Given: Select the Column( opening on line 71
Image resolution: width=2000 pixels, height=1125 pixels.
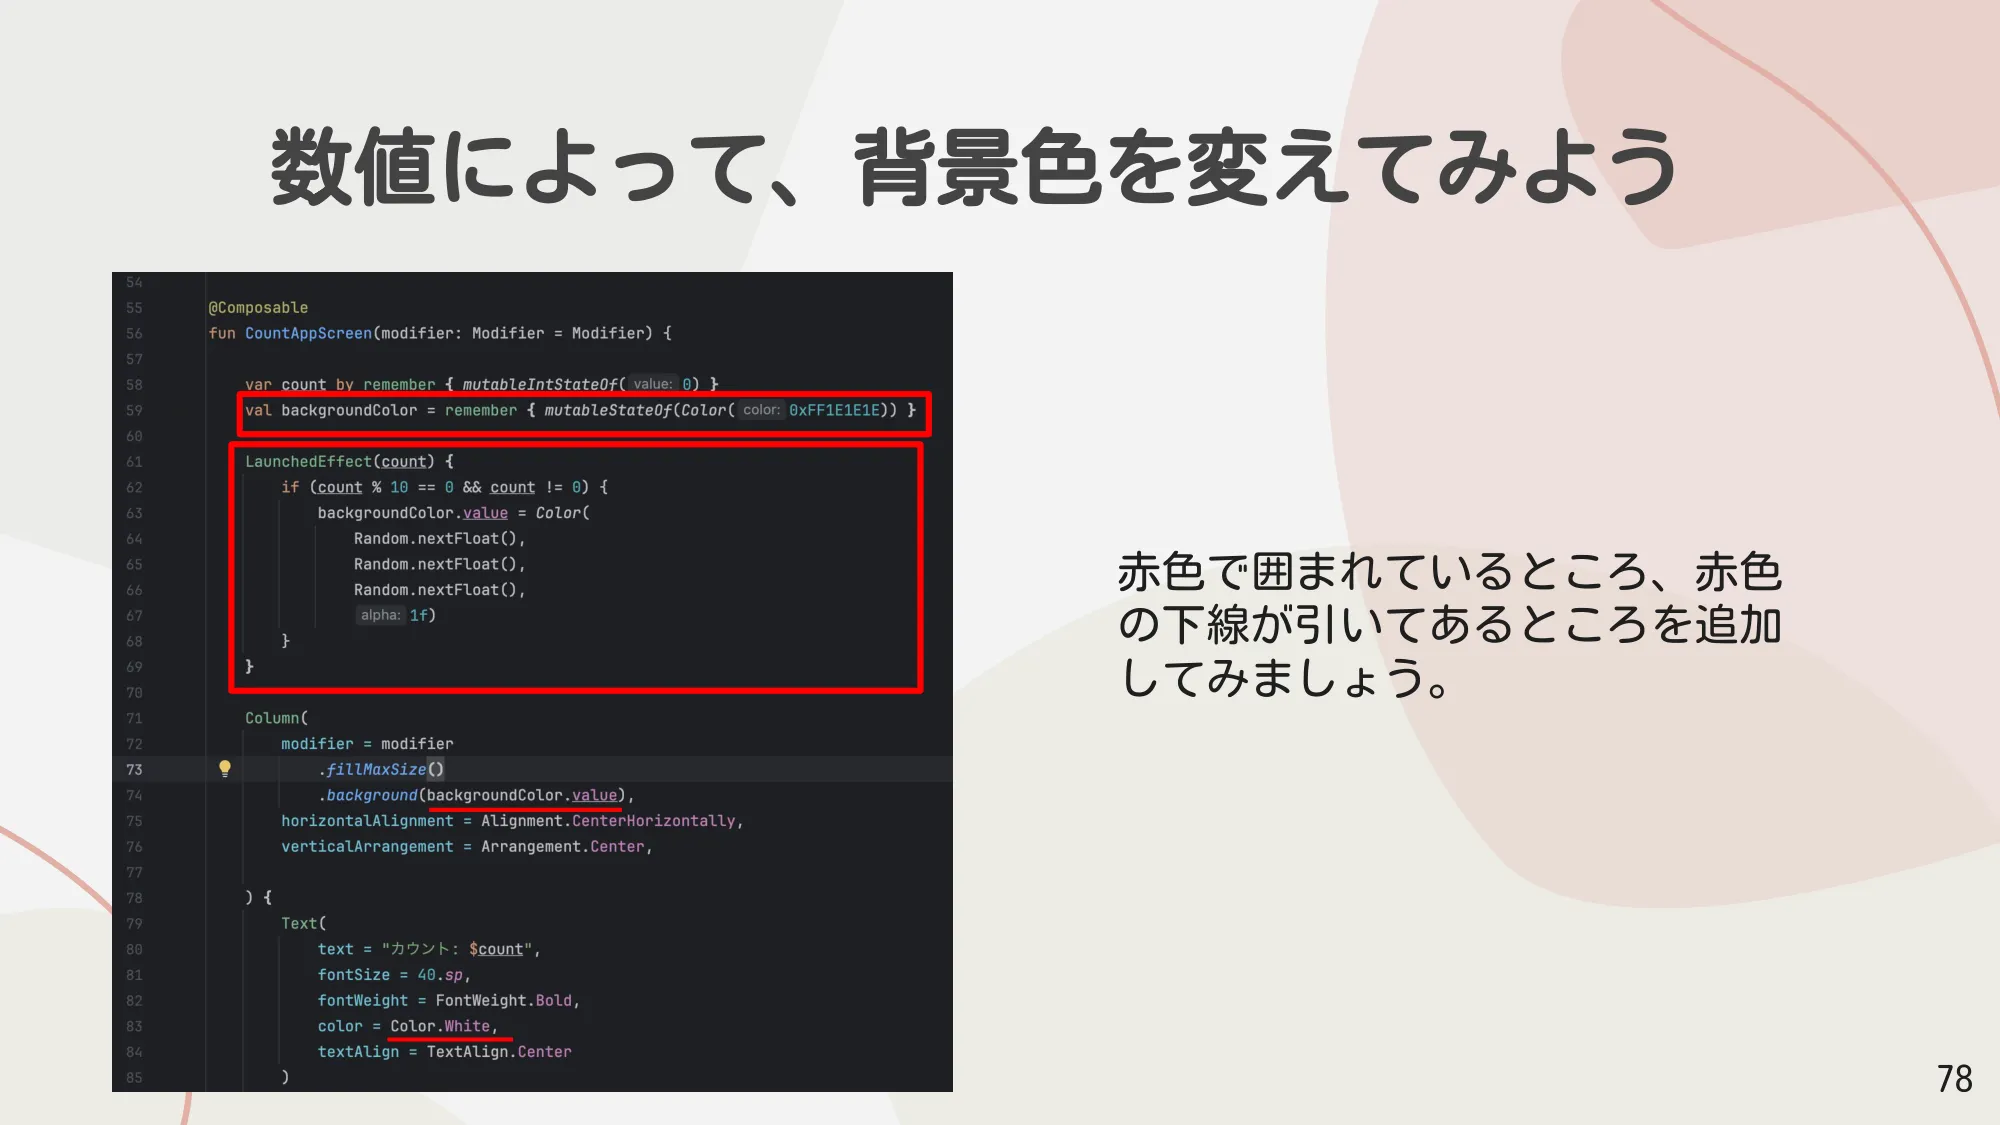Looking at the screenshot, I should point(272,717).
